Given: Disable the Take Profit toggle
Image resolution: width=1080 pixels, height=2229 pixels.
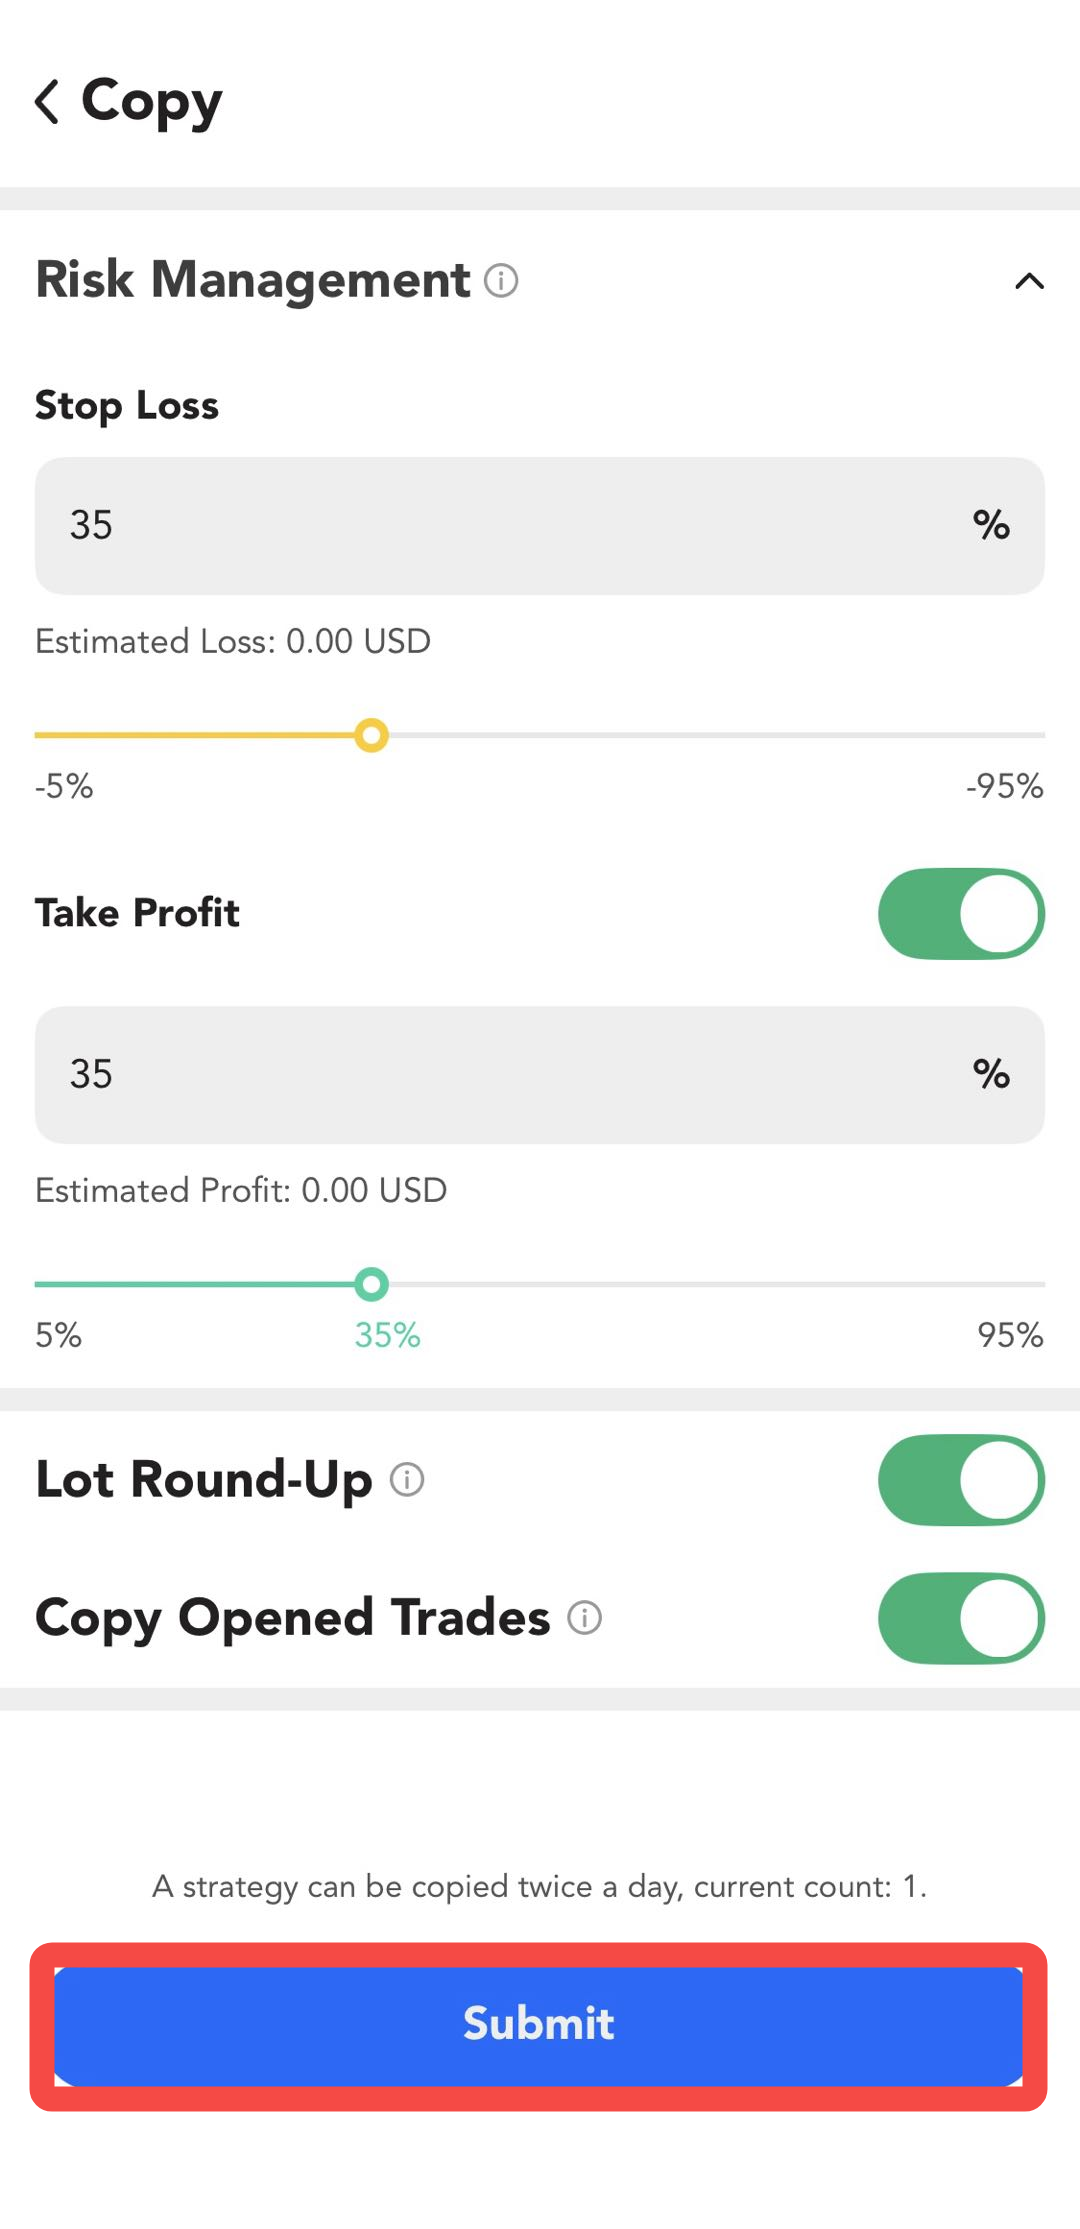Looking at the screenshot, I should click(961, 914).
